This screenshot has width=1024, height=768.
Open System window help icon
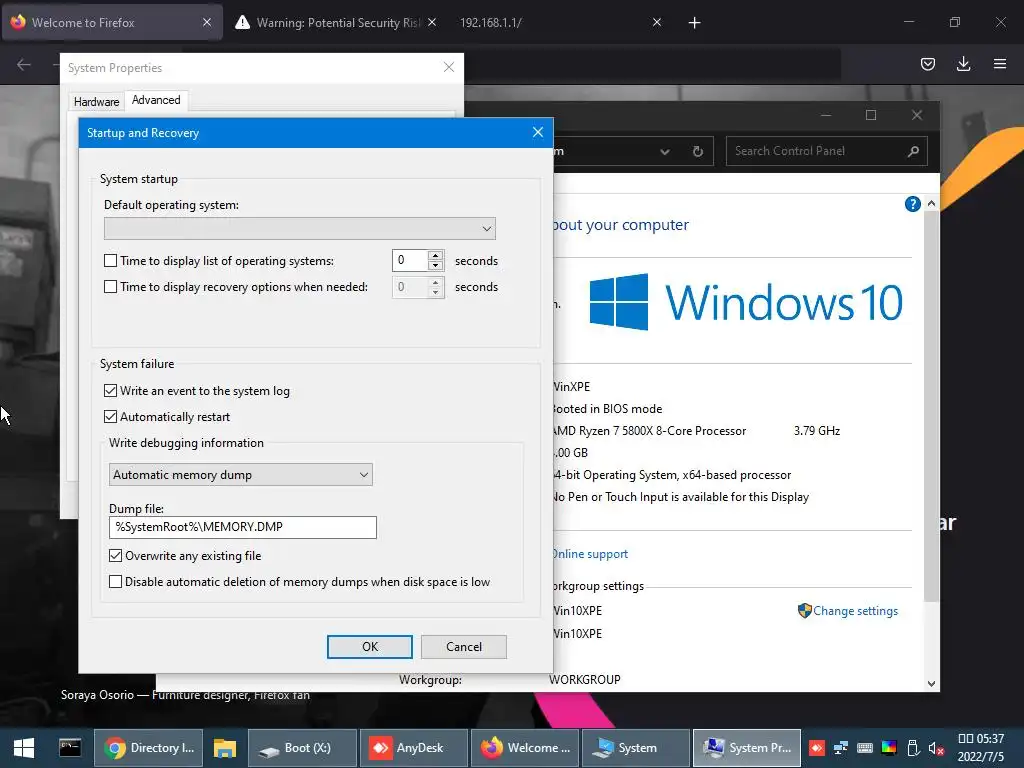pyautogui.click(x=912, y=204)
